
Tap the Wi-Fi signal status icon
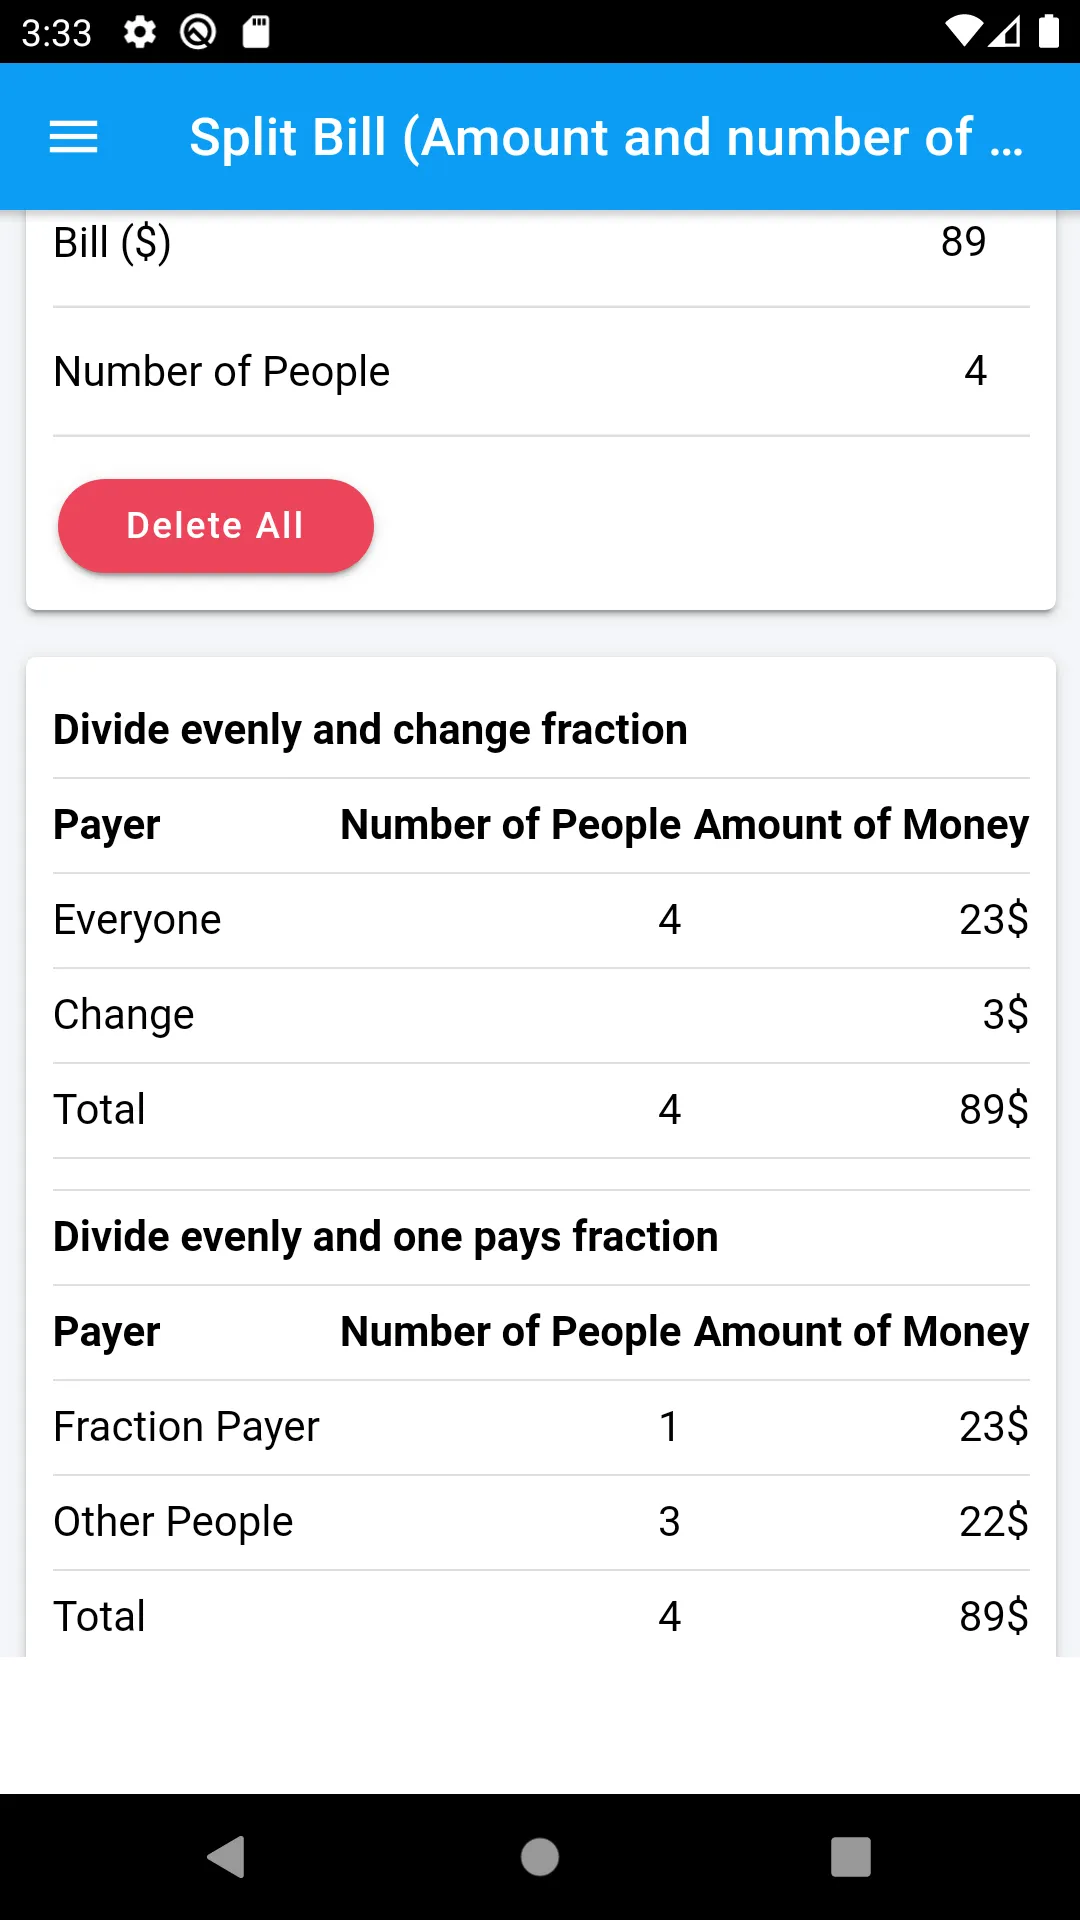coord(964,32)
